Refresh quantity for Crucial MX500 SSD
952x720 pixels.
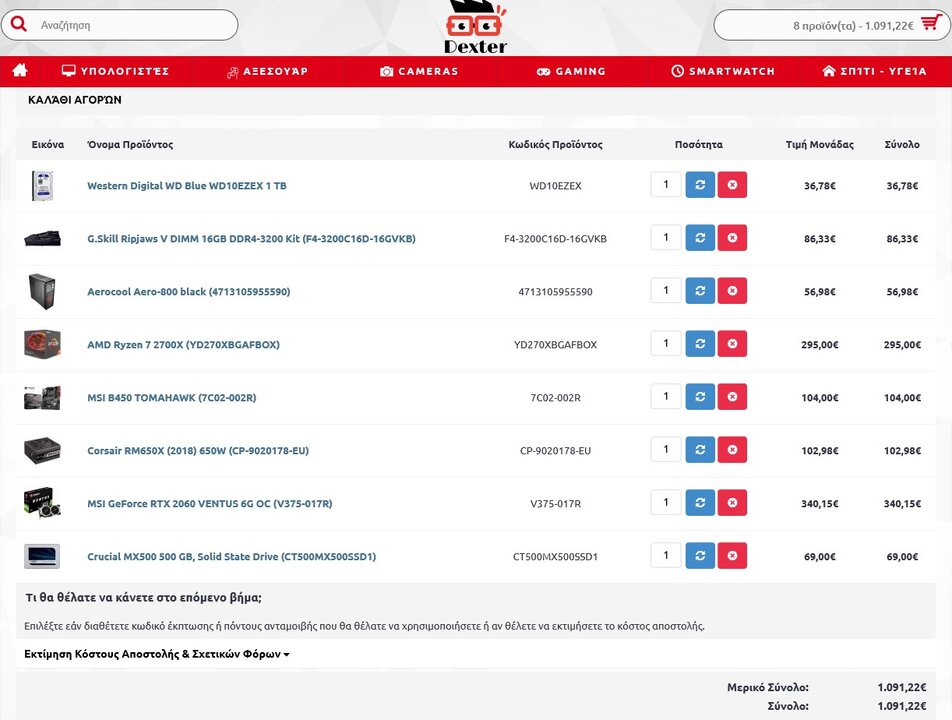click(700, 555)
